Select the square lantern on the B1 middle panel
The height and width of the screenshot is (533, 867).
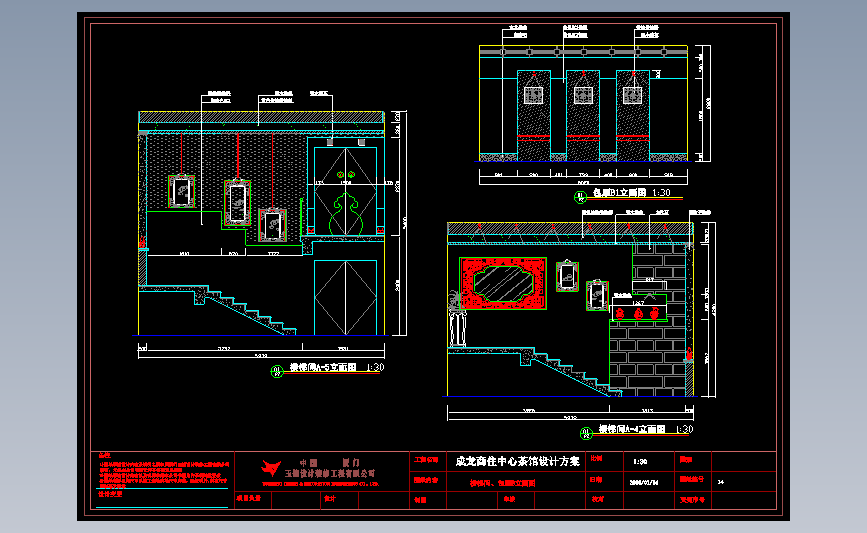pyautogui.click(x=583, y=95)
